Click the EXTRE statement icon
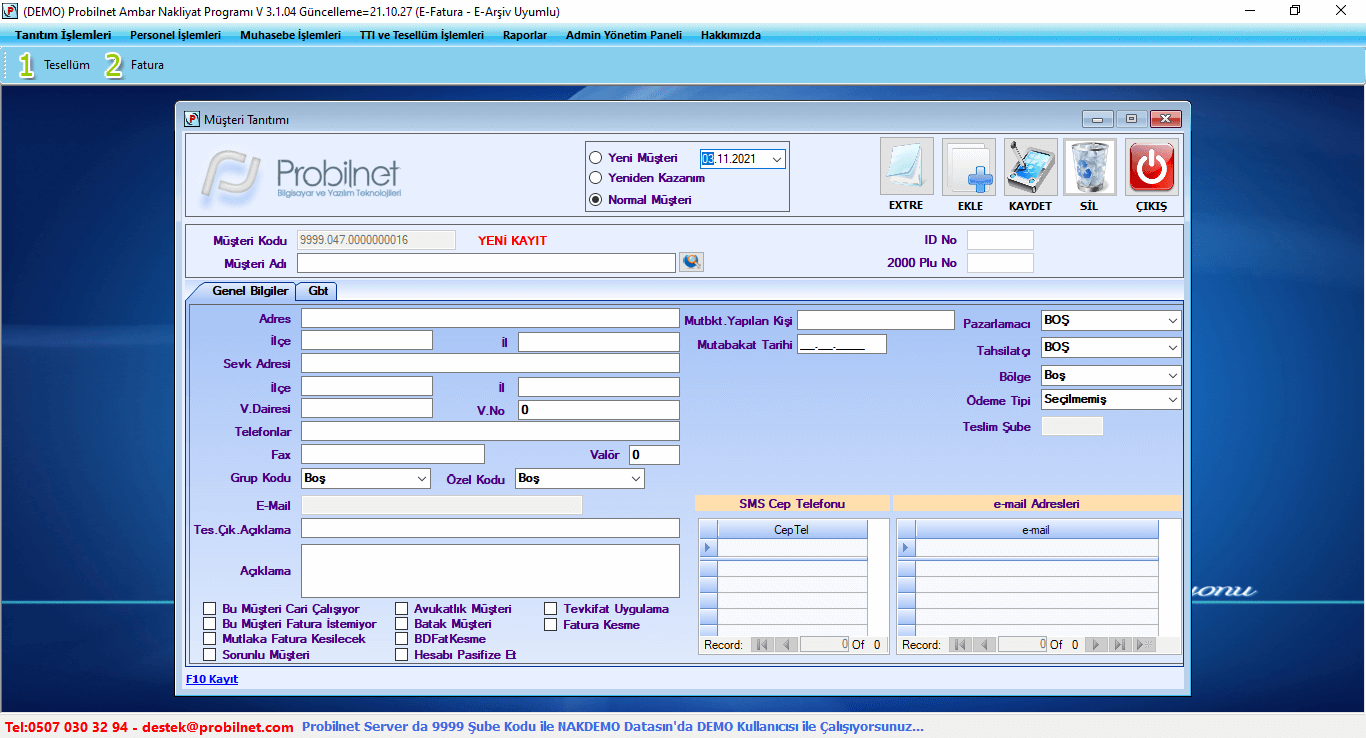This screenshot has height=738, width=1366. (906, 167)
